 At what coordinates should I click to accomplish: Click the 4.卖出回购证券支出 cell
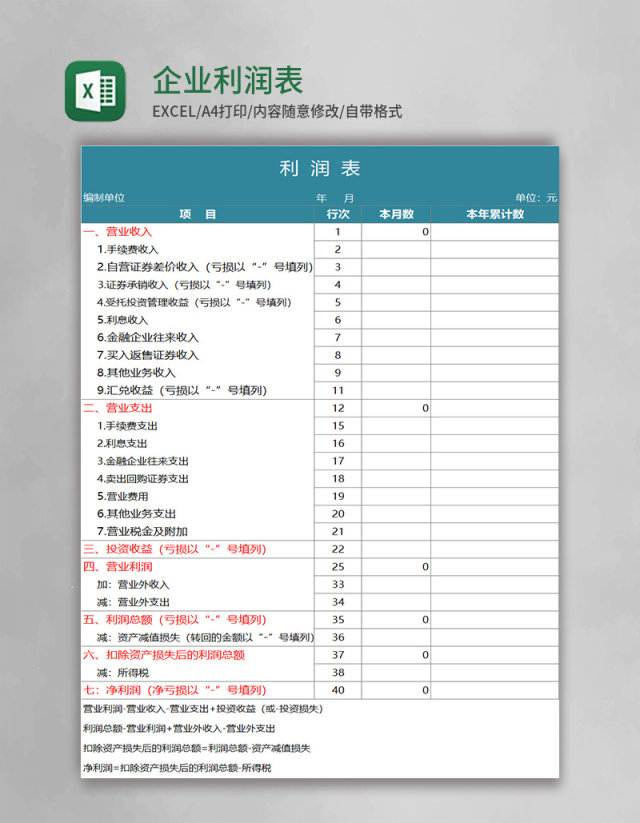click(x=198, y=479)
